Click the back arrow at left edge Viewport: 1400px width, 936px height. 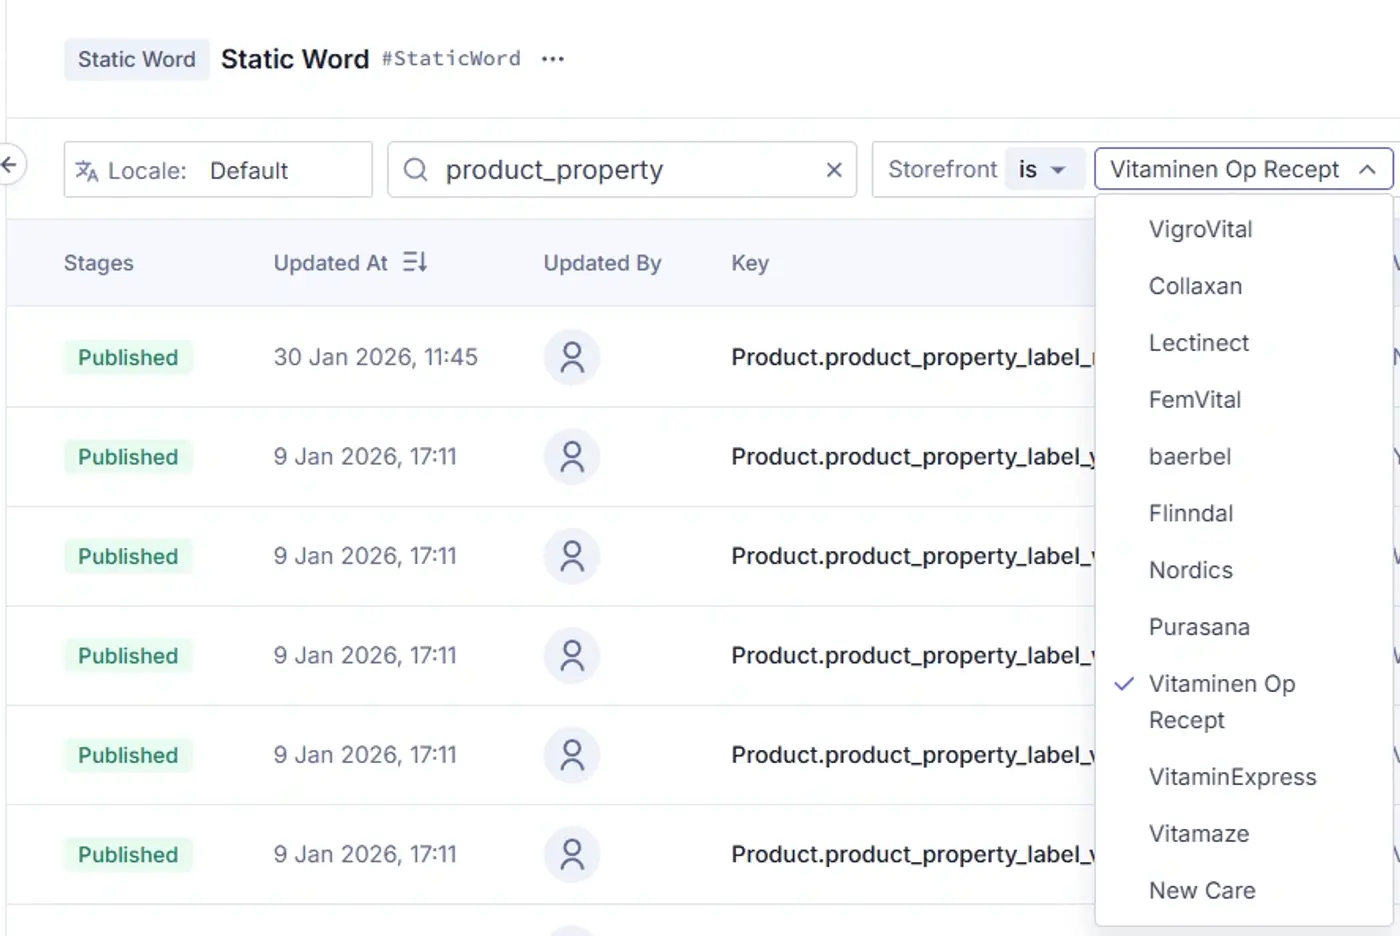[x=9, y=165]
